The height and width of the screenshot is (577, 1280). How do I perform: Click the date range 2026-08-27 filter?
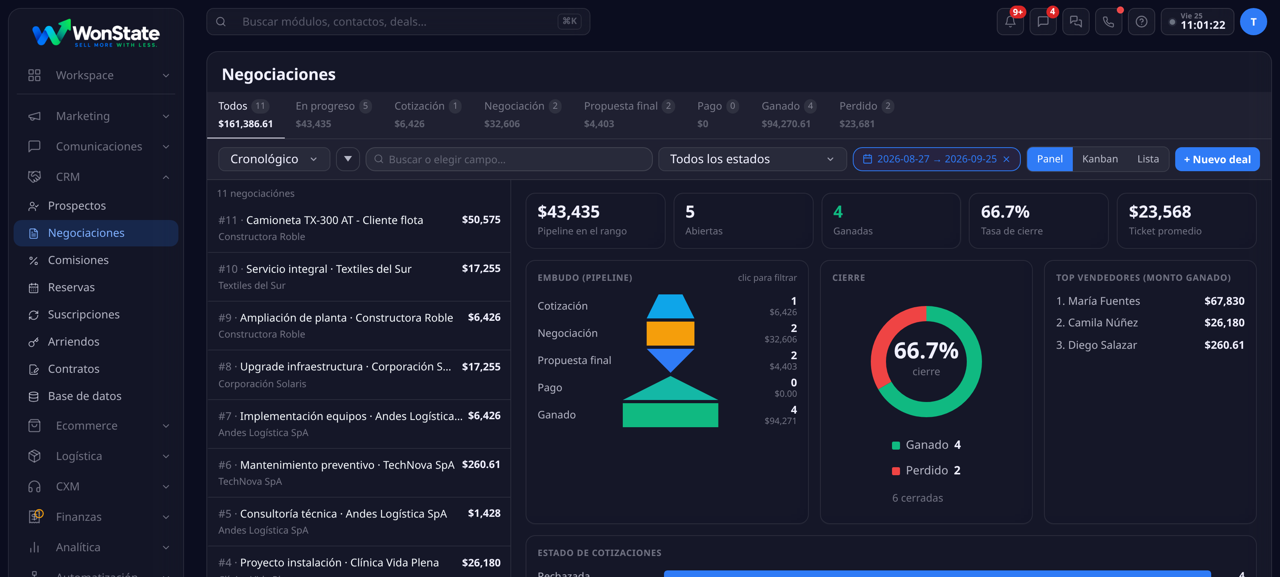point(936,159)
